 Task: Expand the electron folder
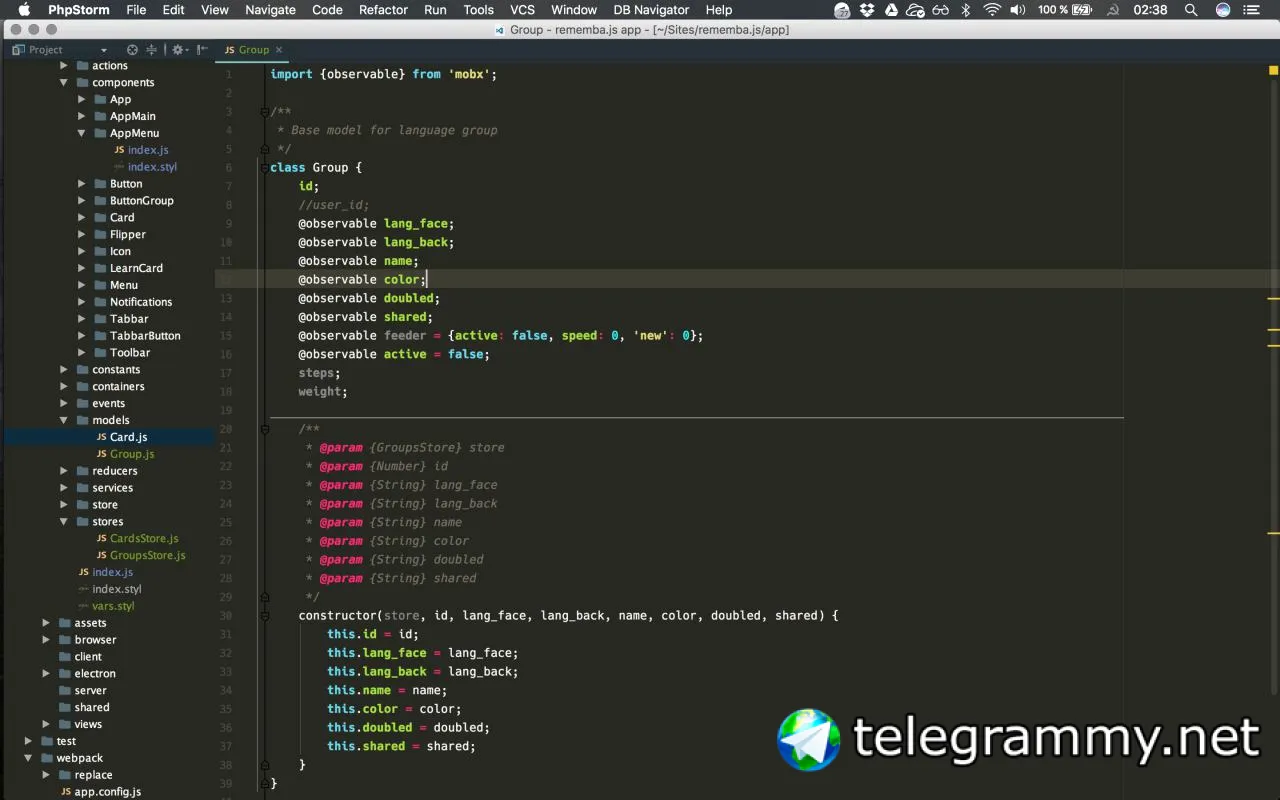[x=46, y=674]
